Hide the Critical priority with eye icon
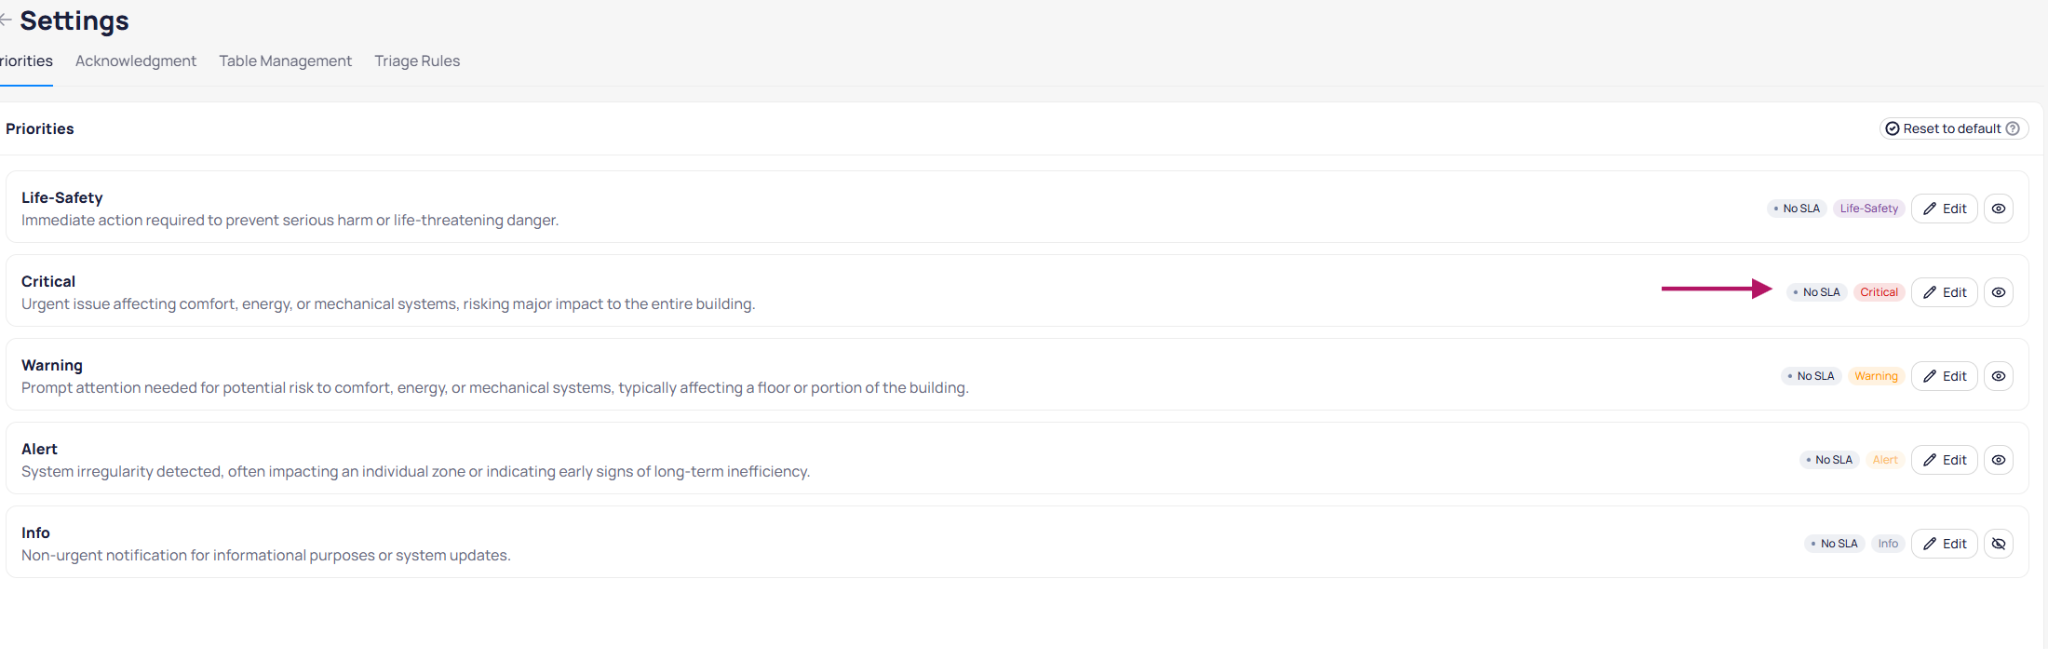Screen dimensions: 2048x649 [x=1998, y=293]
